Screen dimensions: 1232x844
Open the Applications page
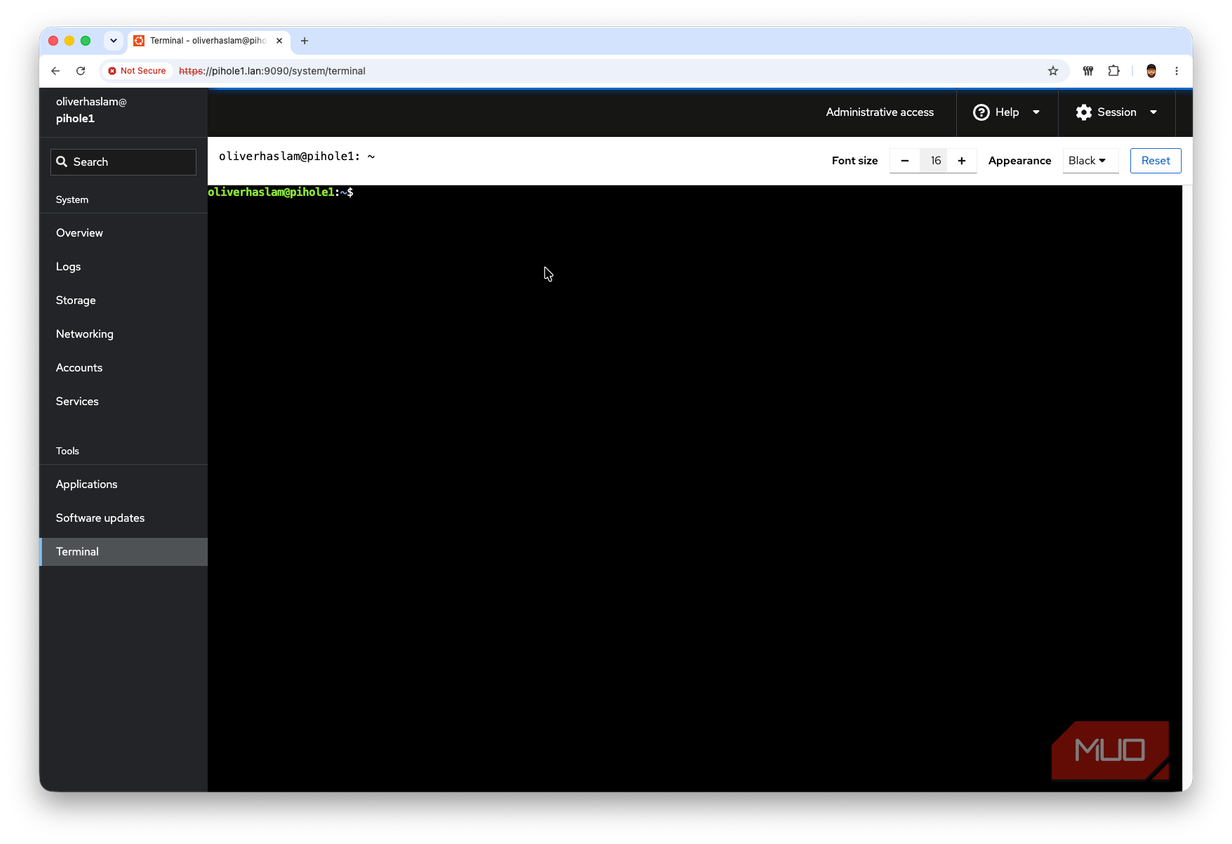point(123,484)
